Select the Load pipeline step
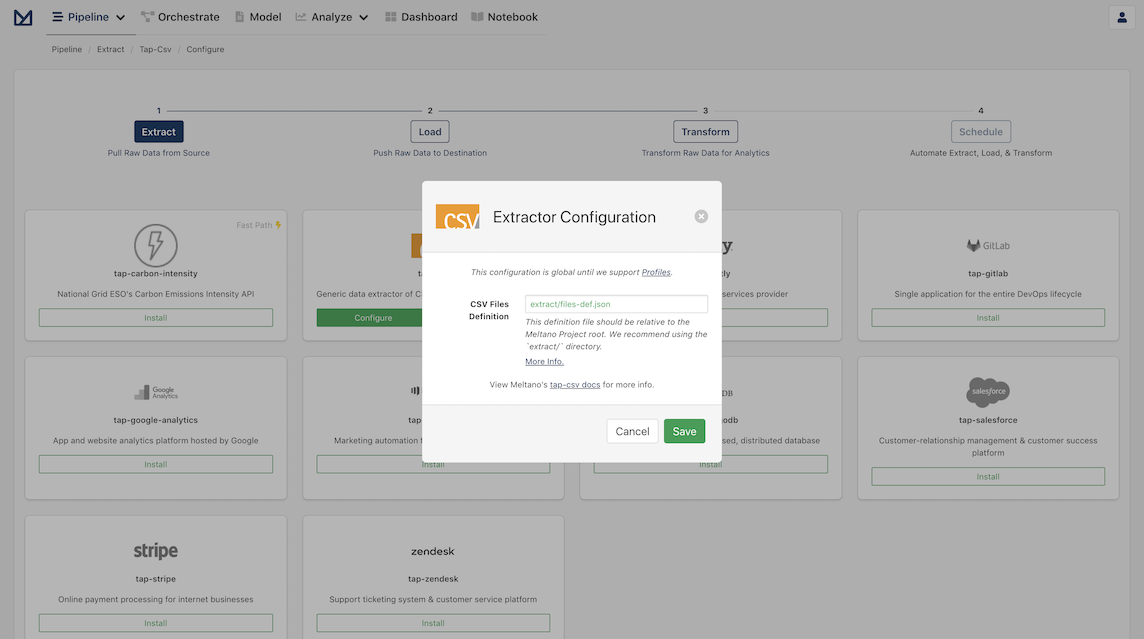The height and width of the screenshot is (639, 1144). coord(430,132)
